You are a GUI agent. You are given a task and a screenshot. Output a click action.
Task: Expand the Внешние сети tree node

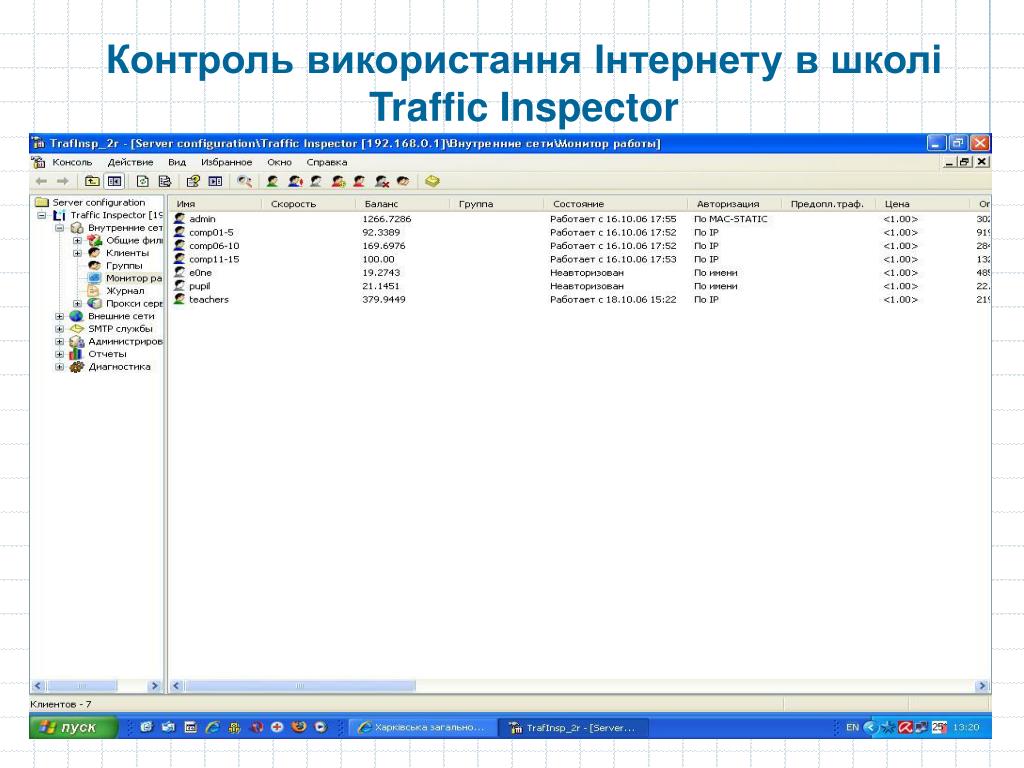pyautogui.click(x=59, y=316)
